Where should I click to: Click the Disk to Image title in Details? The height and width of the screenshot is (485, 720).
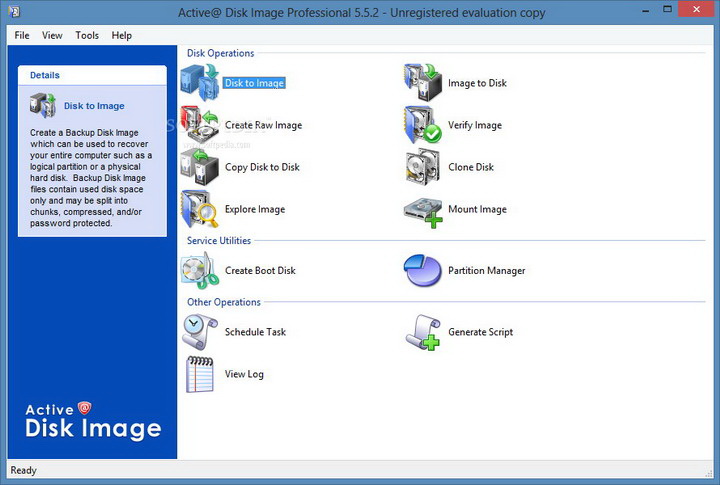coord(94,106)
